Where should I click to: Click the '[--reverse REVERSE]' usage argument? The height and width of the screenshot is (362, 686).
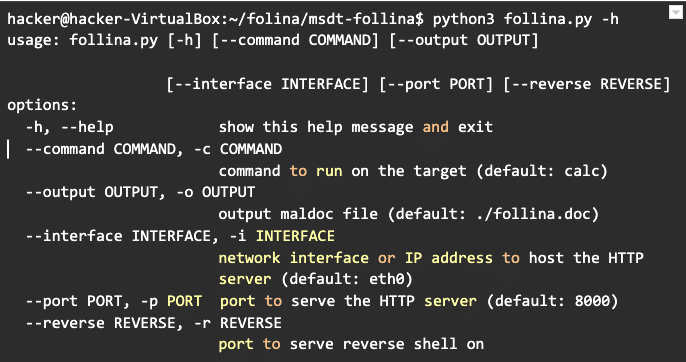587,84
